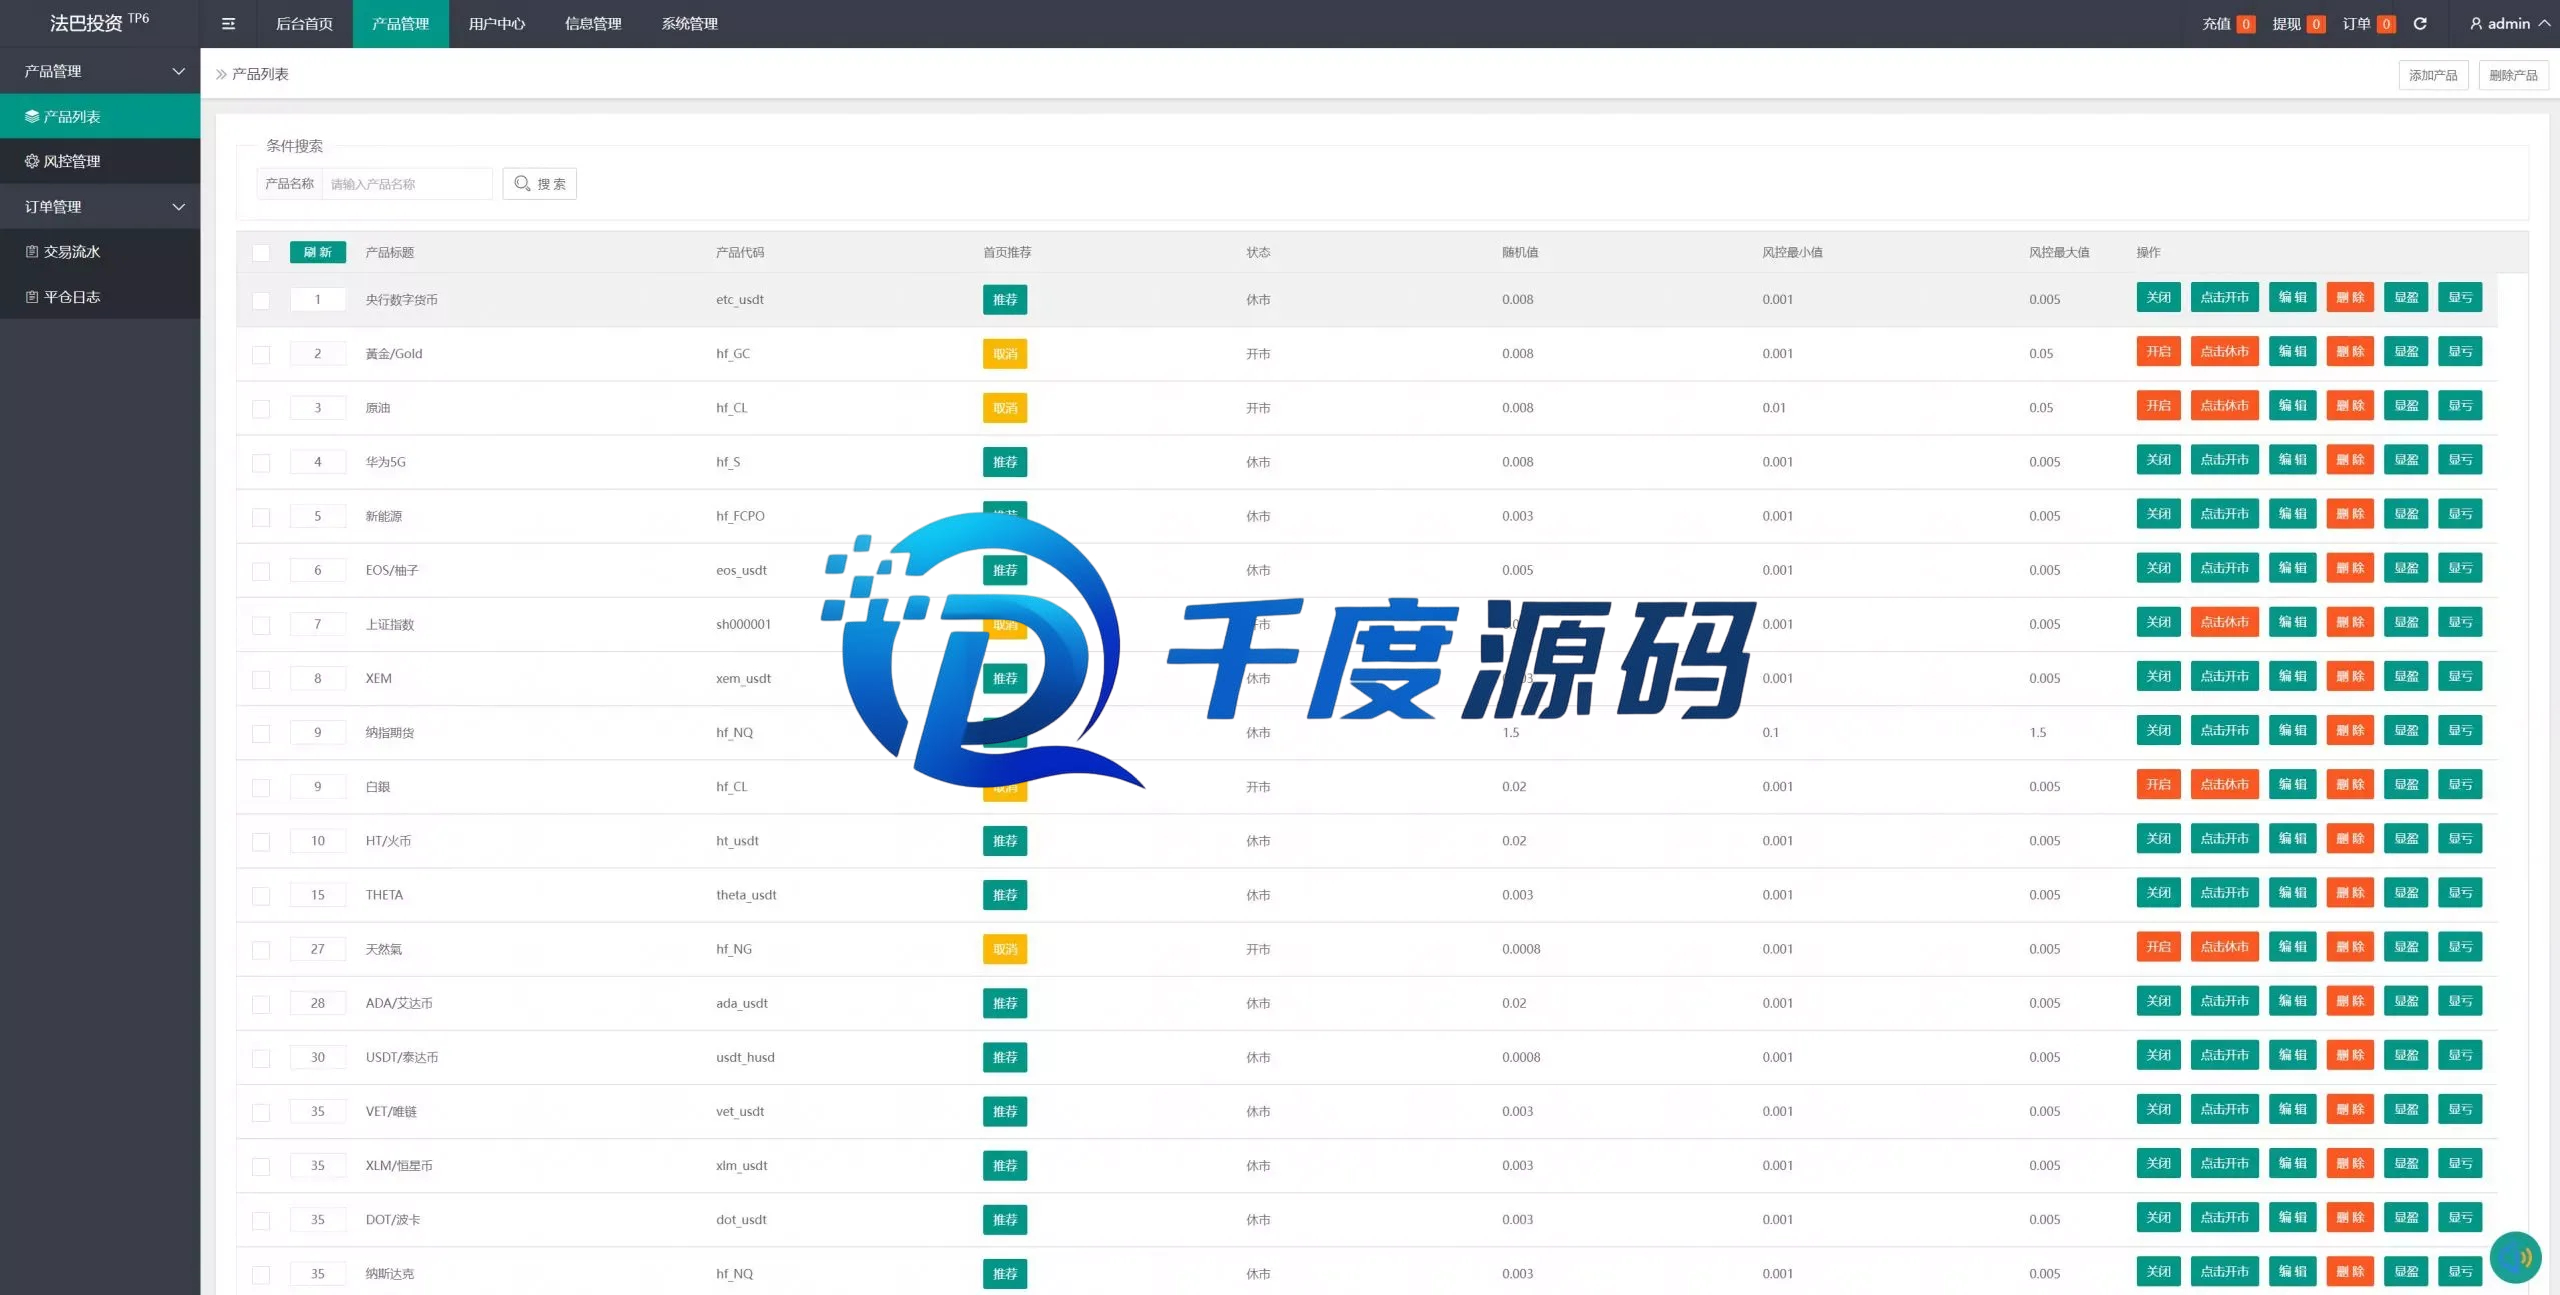
Task: Click the 法巴投资 logo title
Action: pos(99,22)
